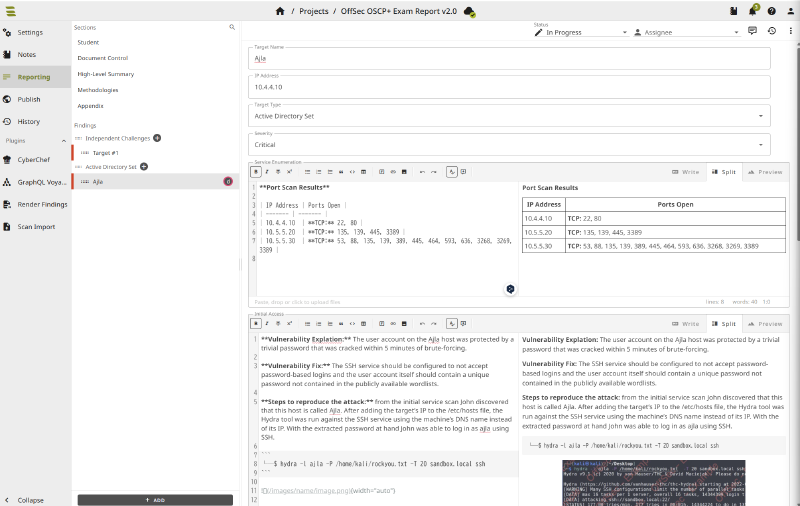
Task: Collapse the Plugins group
Action: coord(62,141)
